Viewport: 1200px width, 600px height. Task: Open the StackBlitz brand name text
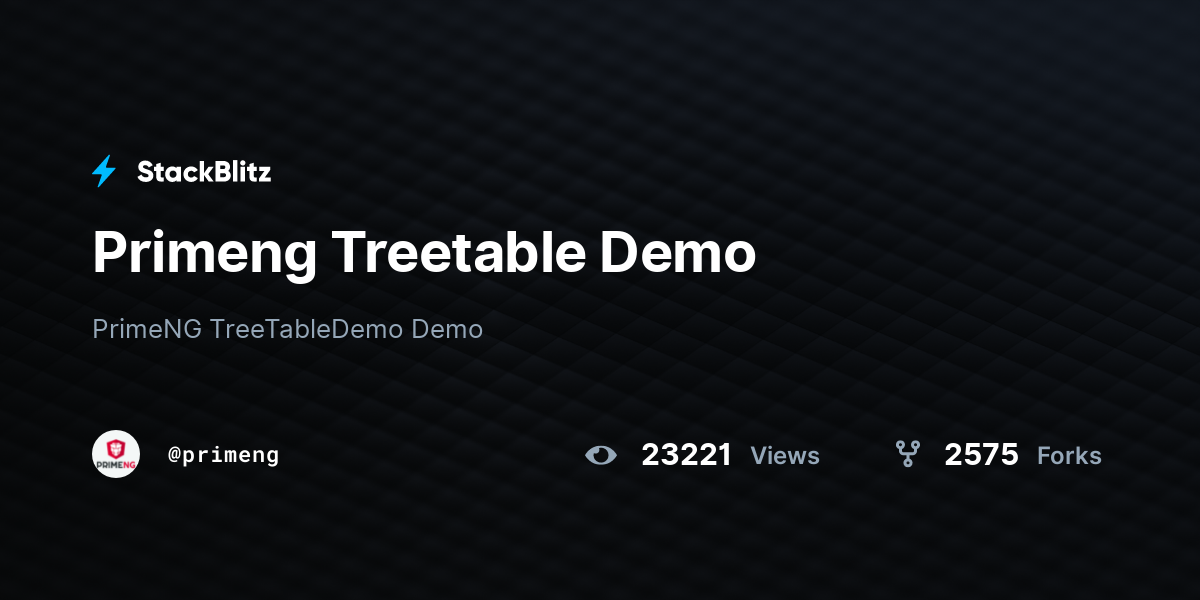(x=204, y=172)
